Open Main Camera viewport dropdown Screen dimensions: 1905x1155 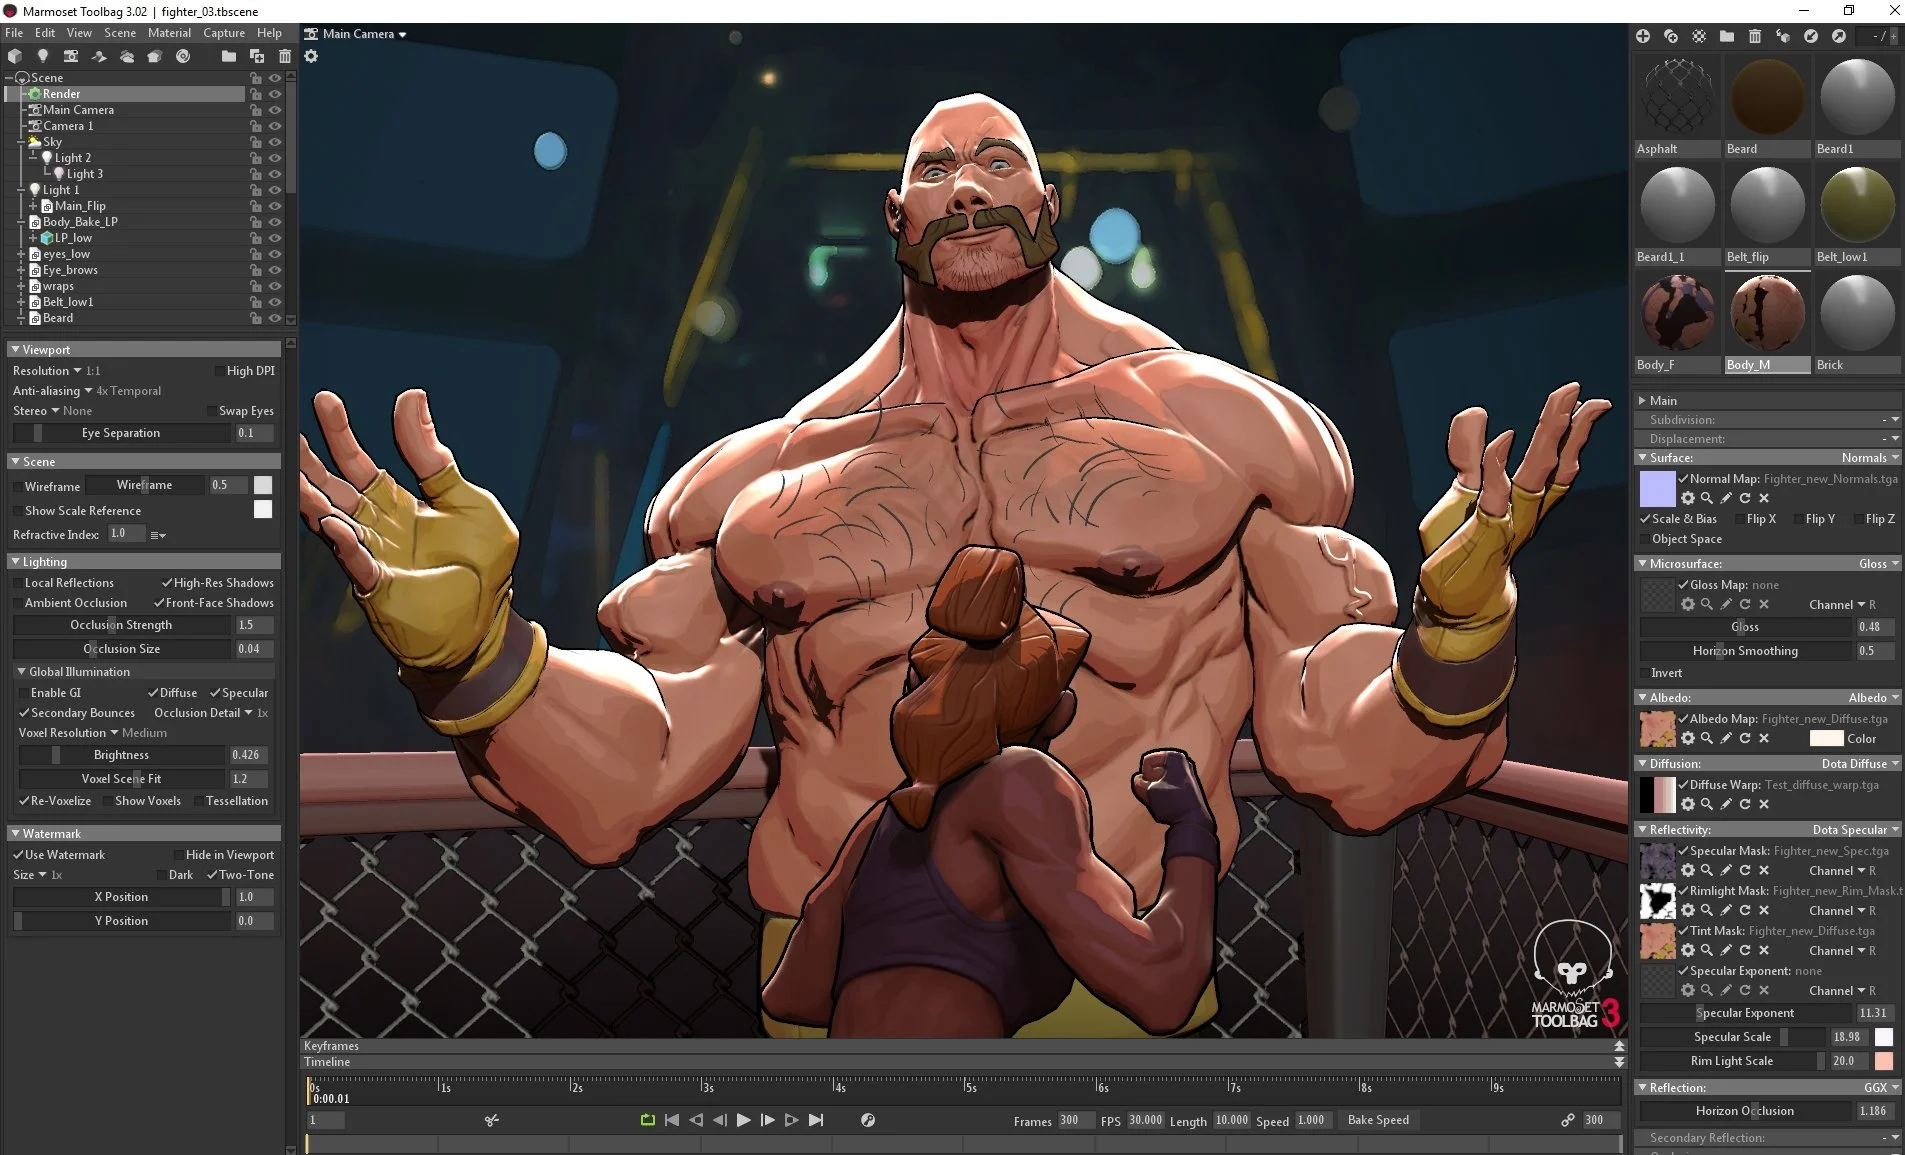click(356, 34)
